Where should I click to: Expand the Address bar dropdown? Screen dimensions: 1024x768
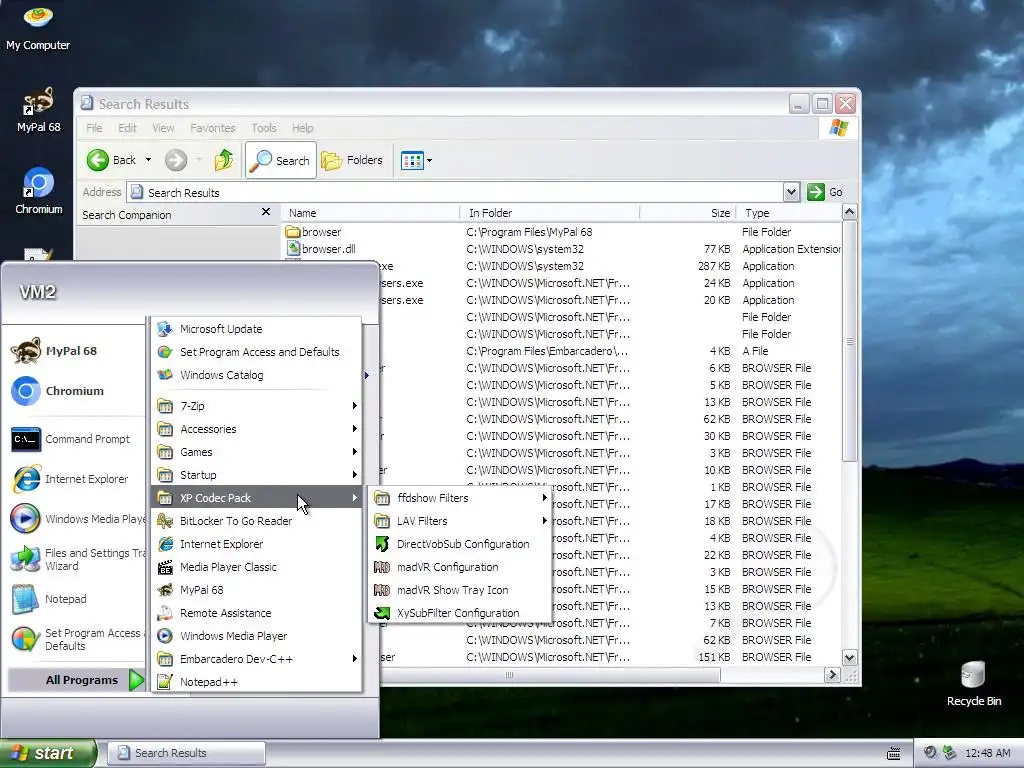[x=791, y=192]
